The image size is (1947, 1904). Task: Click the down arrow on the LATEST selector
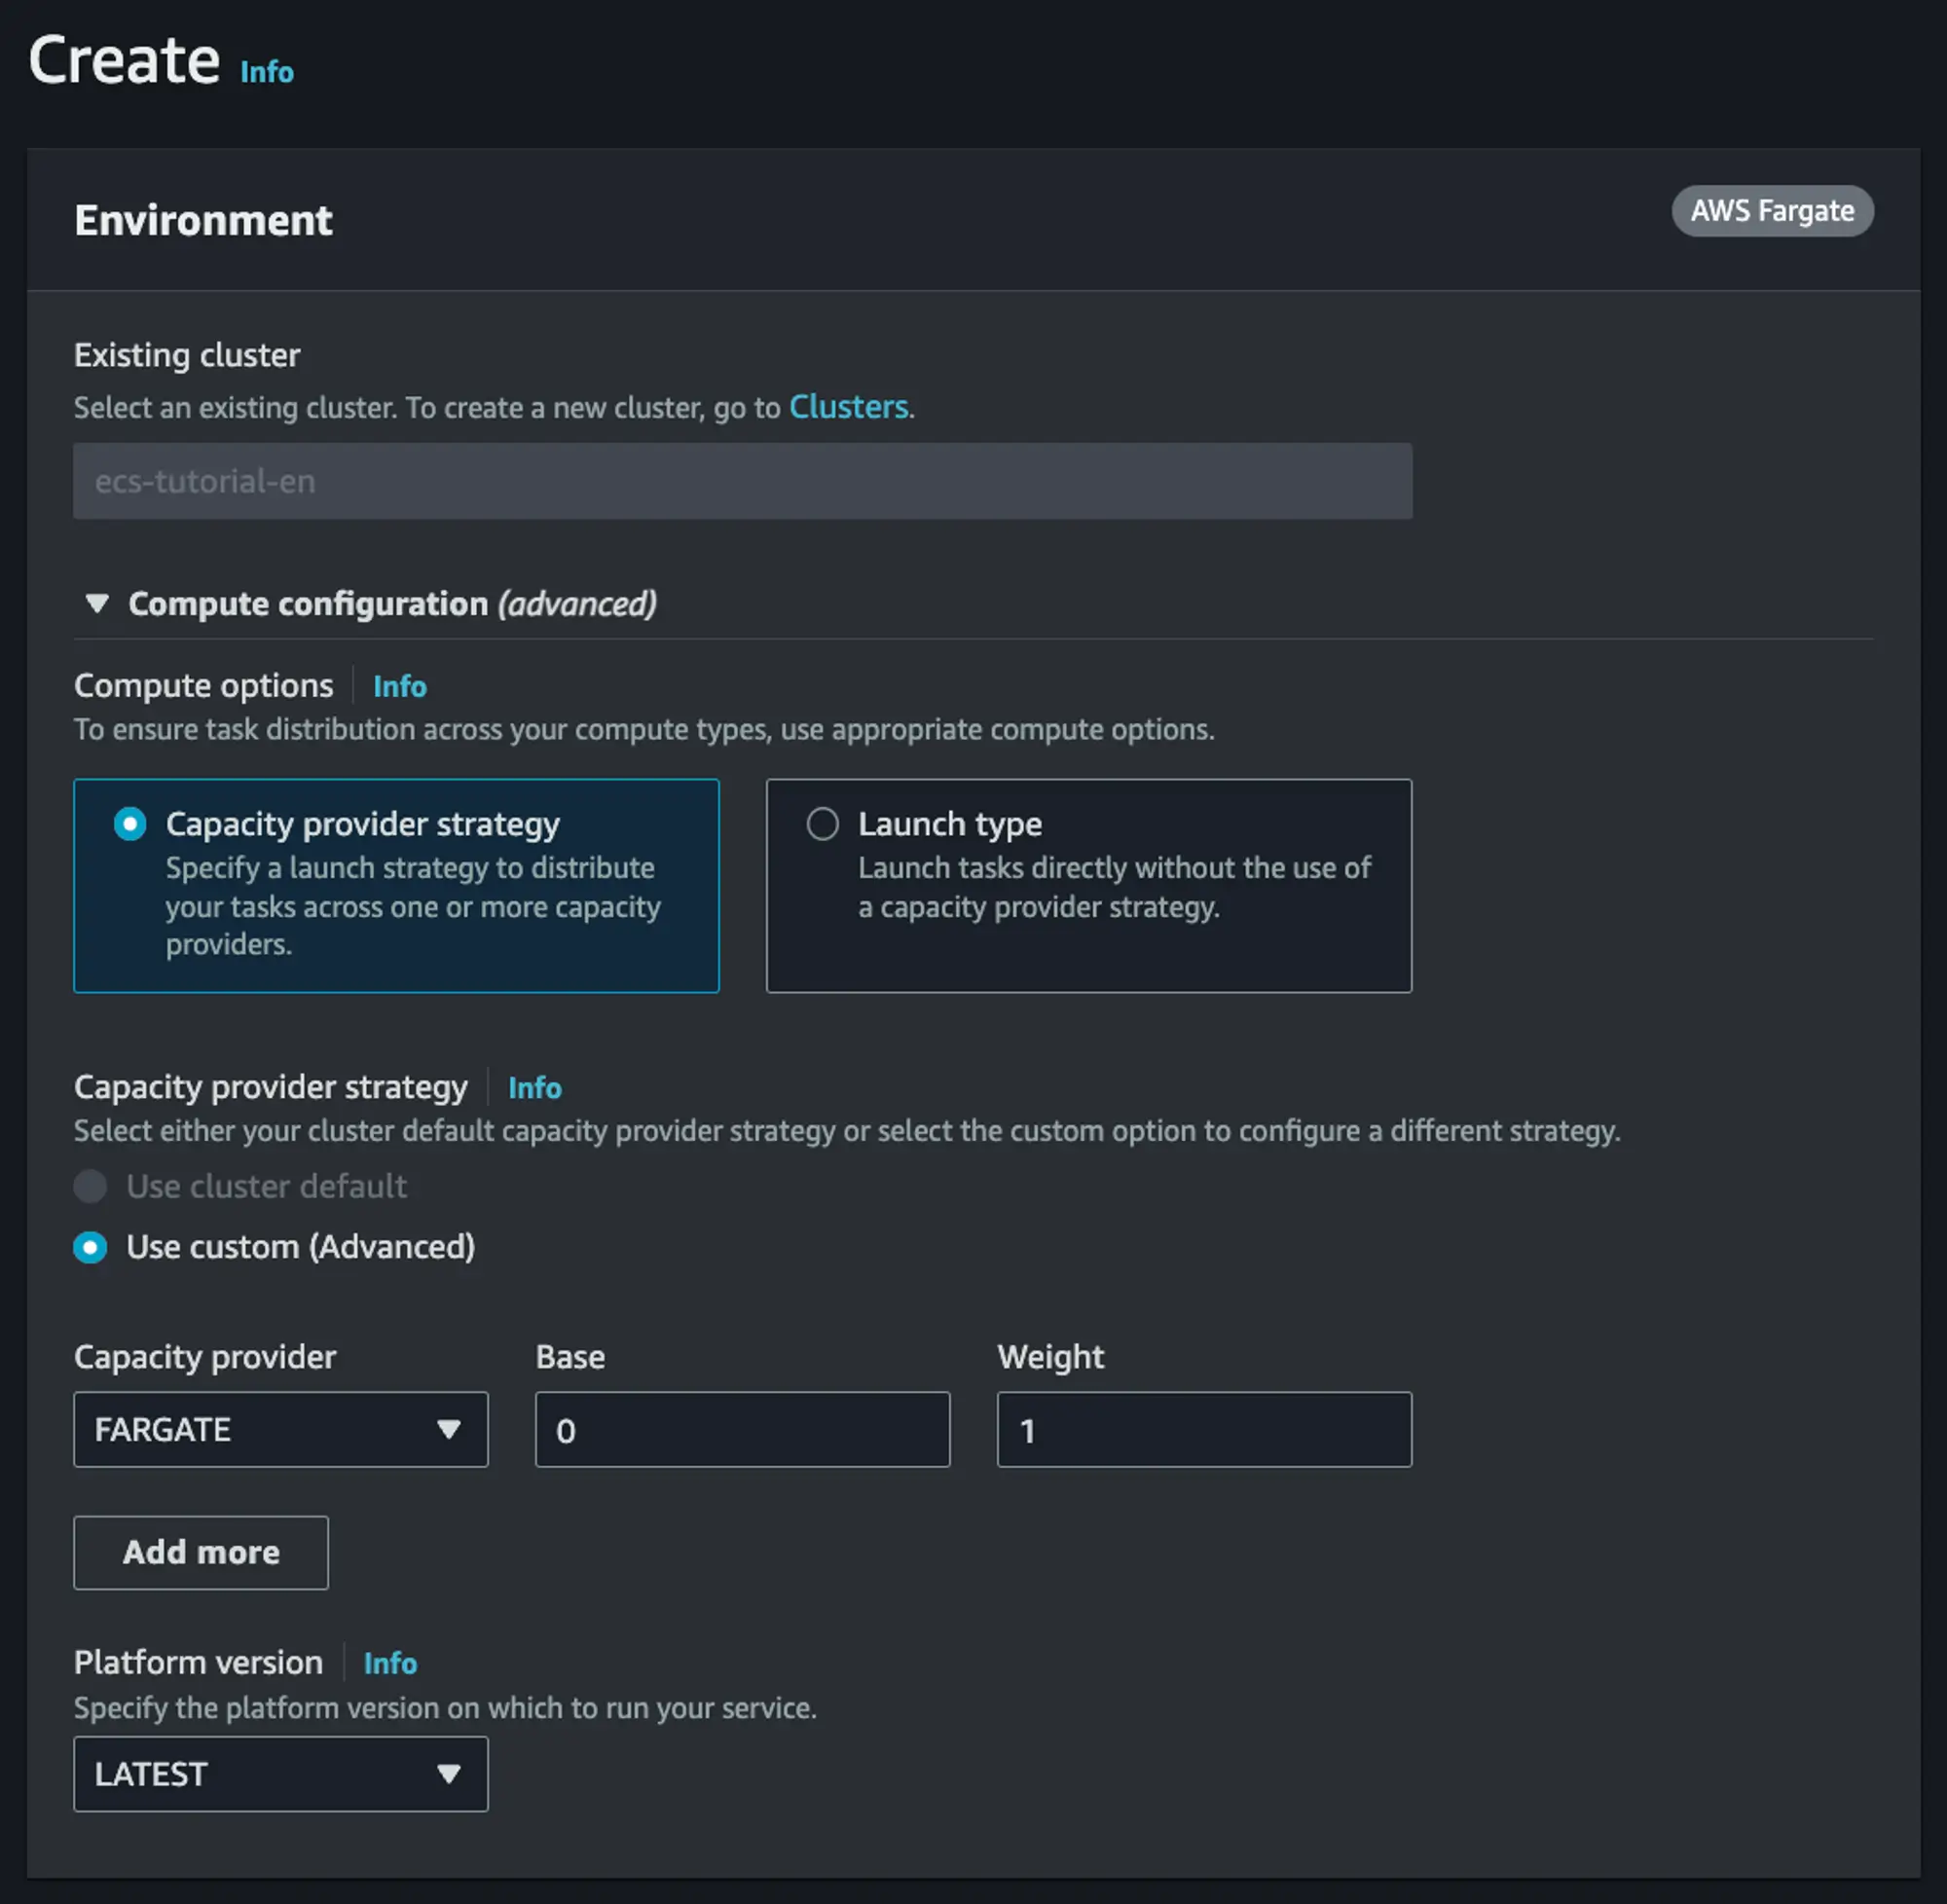tap(452, 1775)
